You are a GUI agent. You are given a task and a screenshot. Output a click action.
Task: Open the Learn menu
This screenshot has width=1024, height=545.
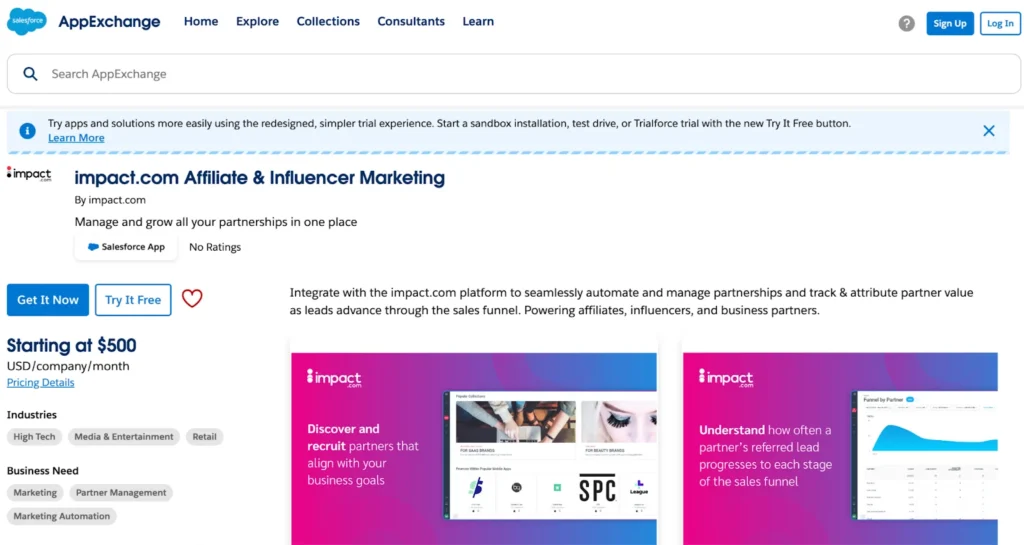pos(478,22)
